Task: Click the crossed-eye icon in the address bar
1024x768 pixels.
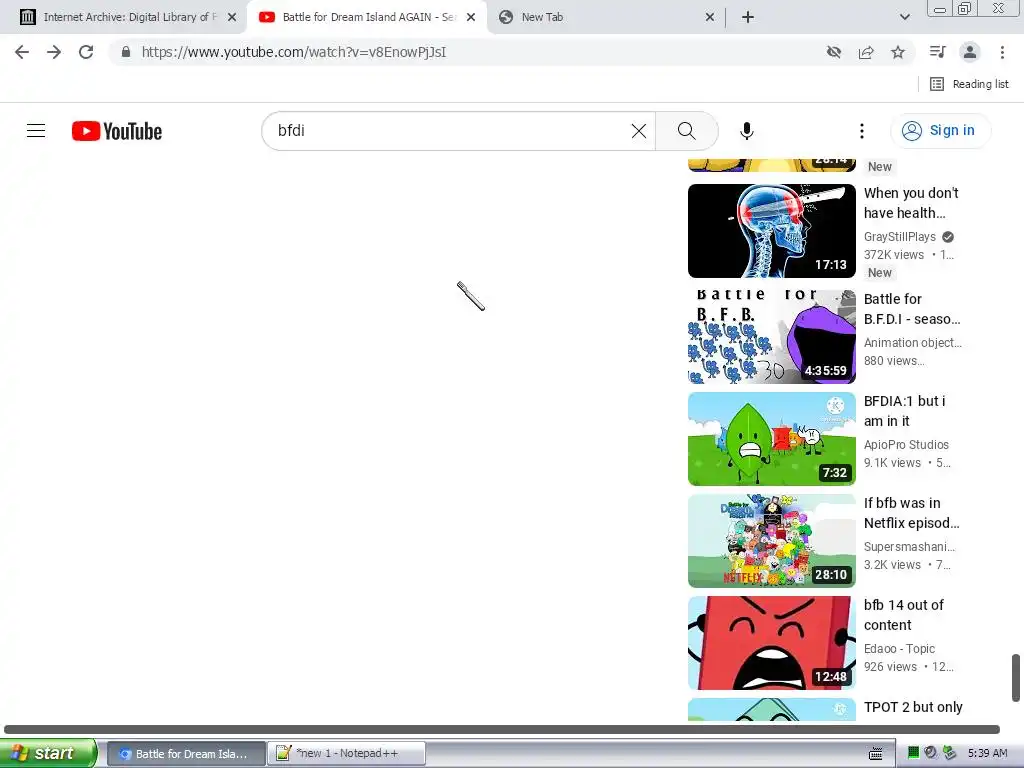Action: (833, 52)
